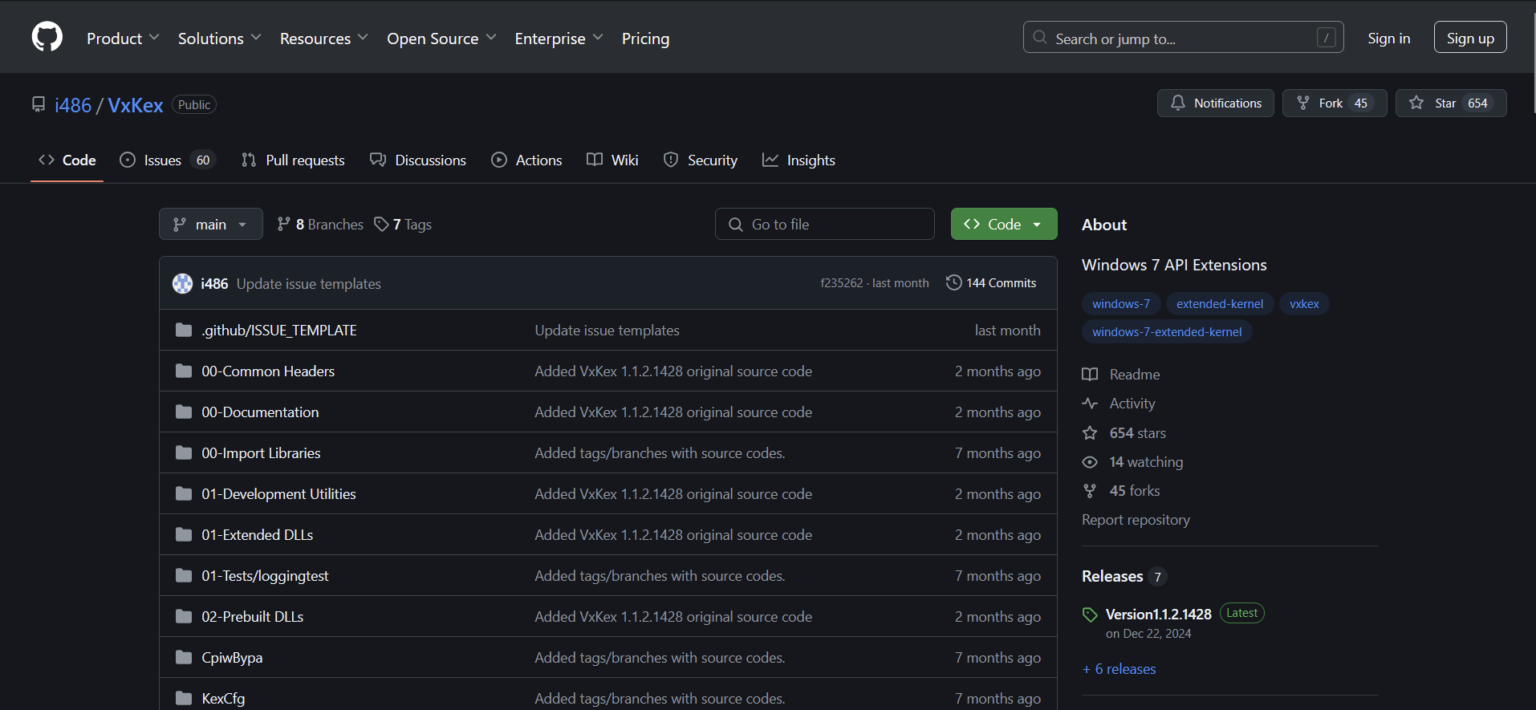Select the windows-7 topic tag
This screenshot has height=710, width=1536.
coord(1120,304)
